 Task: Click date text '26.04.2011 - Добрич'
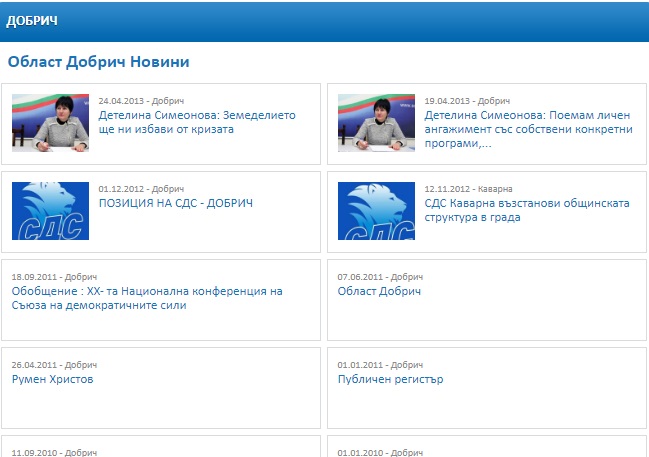coord(54,365)
